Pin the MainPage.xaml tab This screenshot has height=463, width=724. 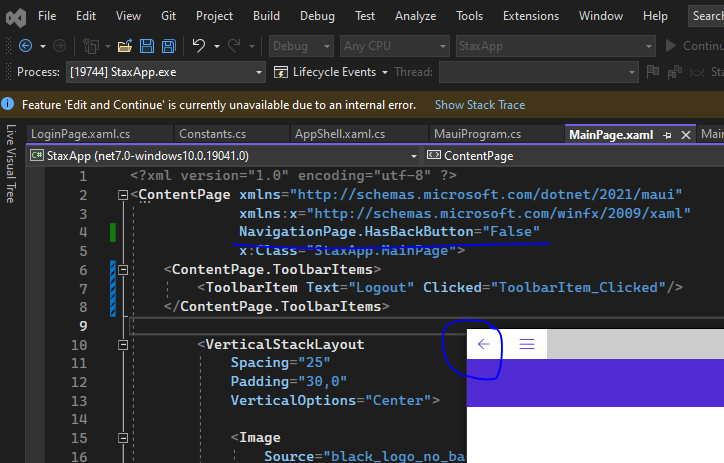pyautogui.click(x=667, y=135)
